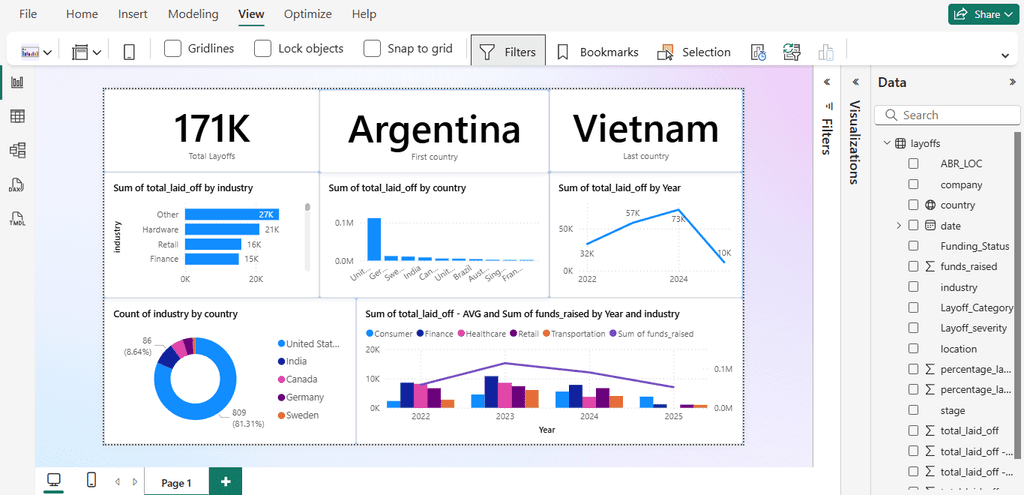The height and width of the screenshot is (495, 1024).
Task: Select desktop layout at the bottom bar
Action: tap(54, 481)
